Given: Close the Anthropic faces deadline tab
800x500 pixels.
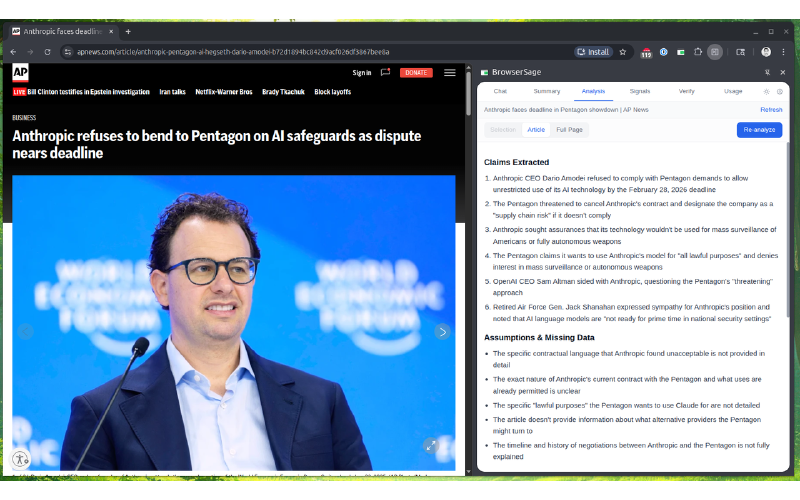Looking at the screenshot, I should point(111,32).
